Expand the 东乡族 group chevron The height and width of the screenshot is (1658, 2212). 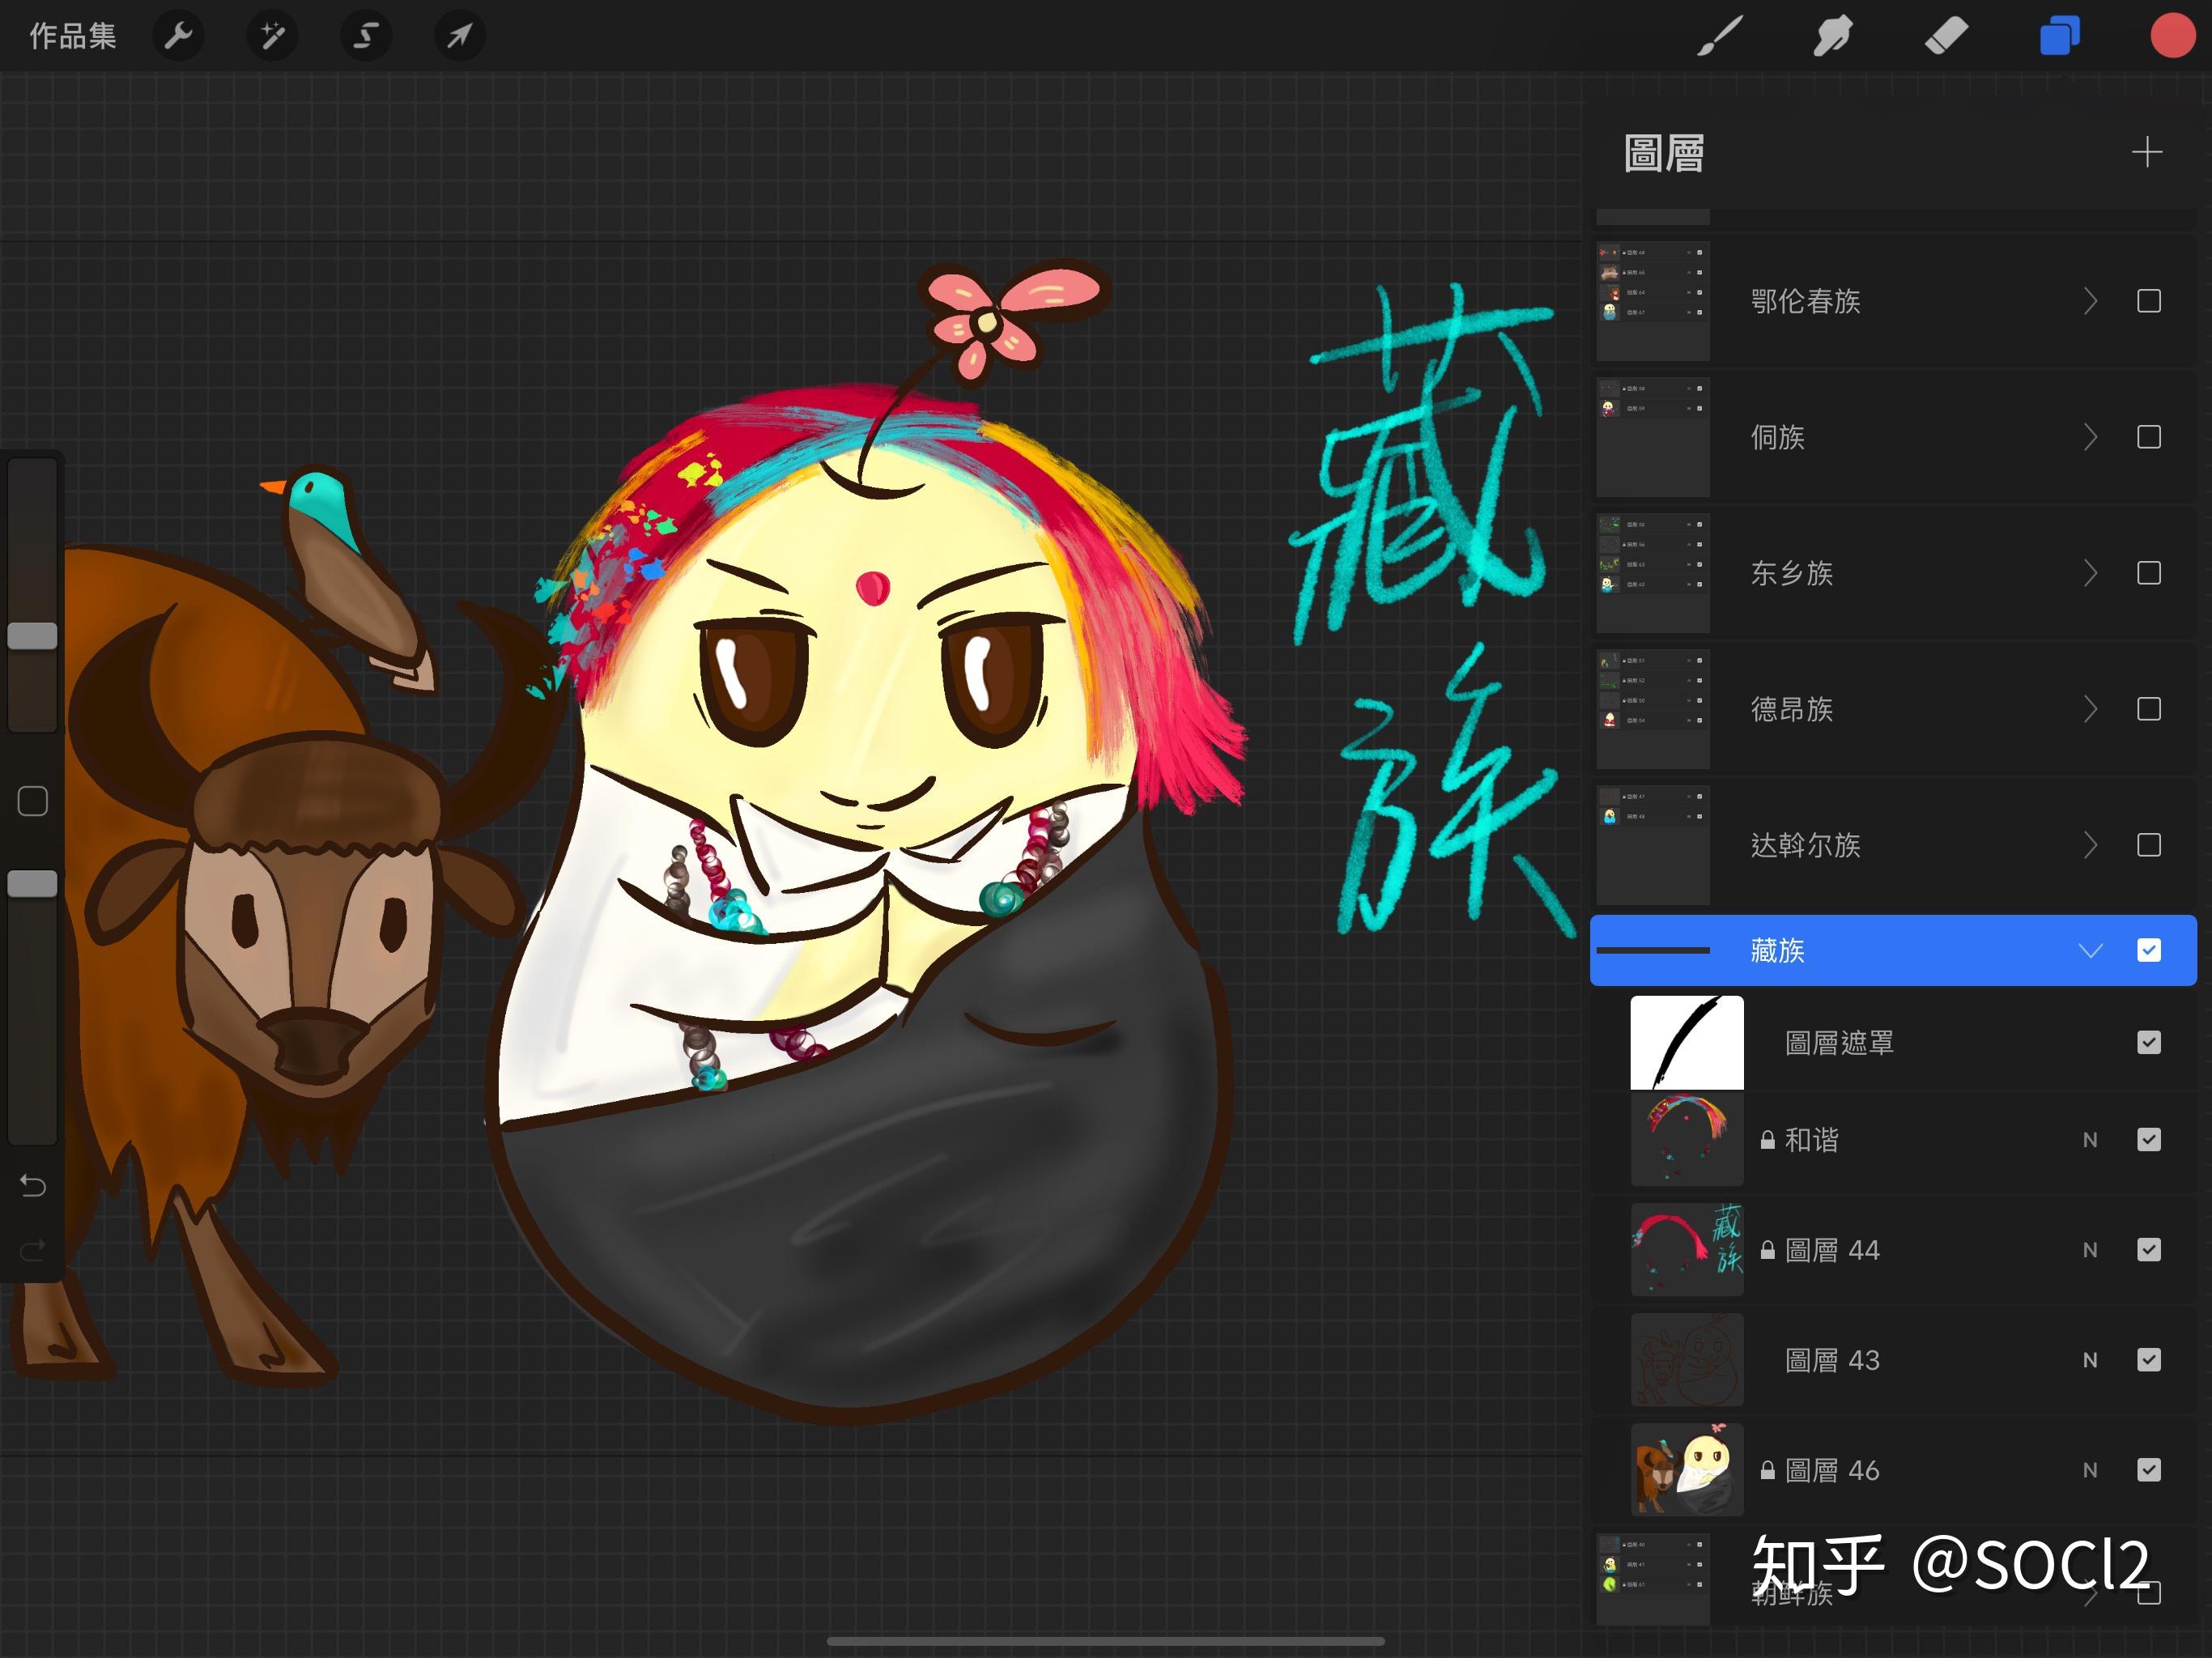coord(2090,573)
